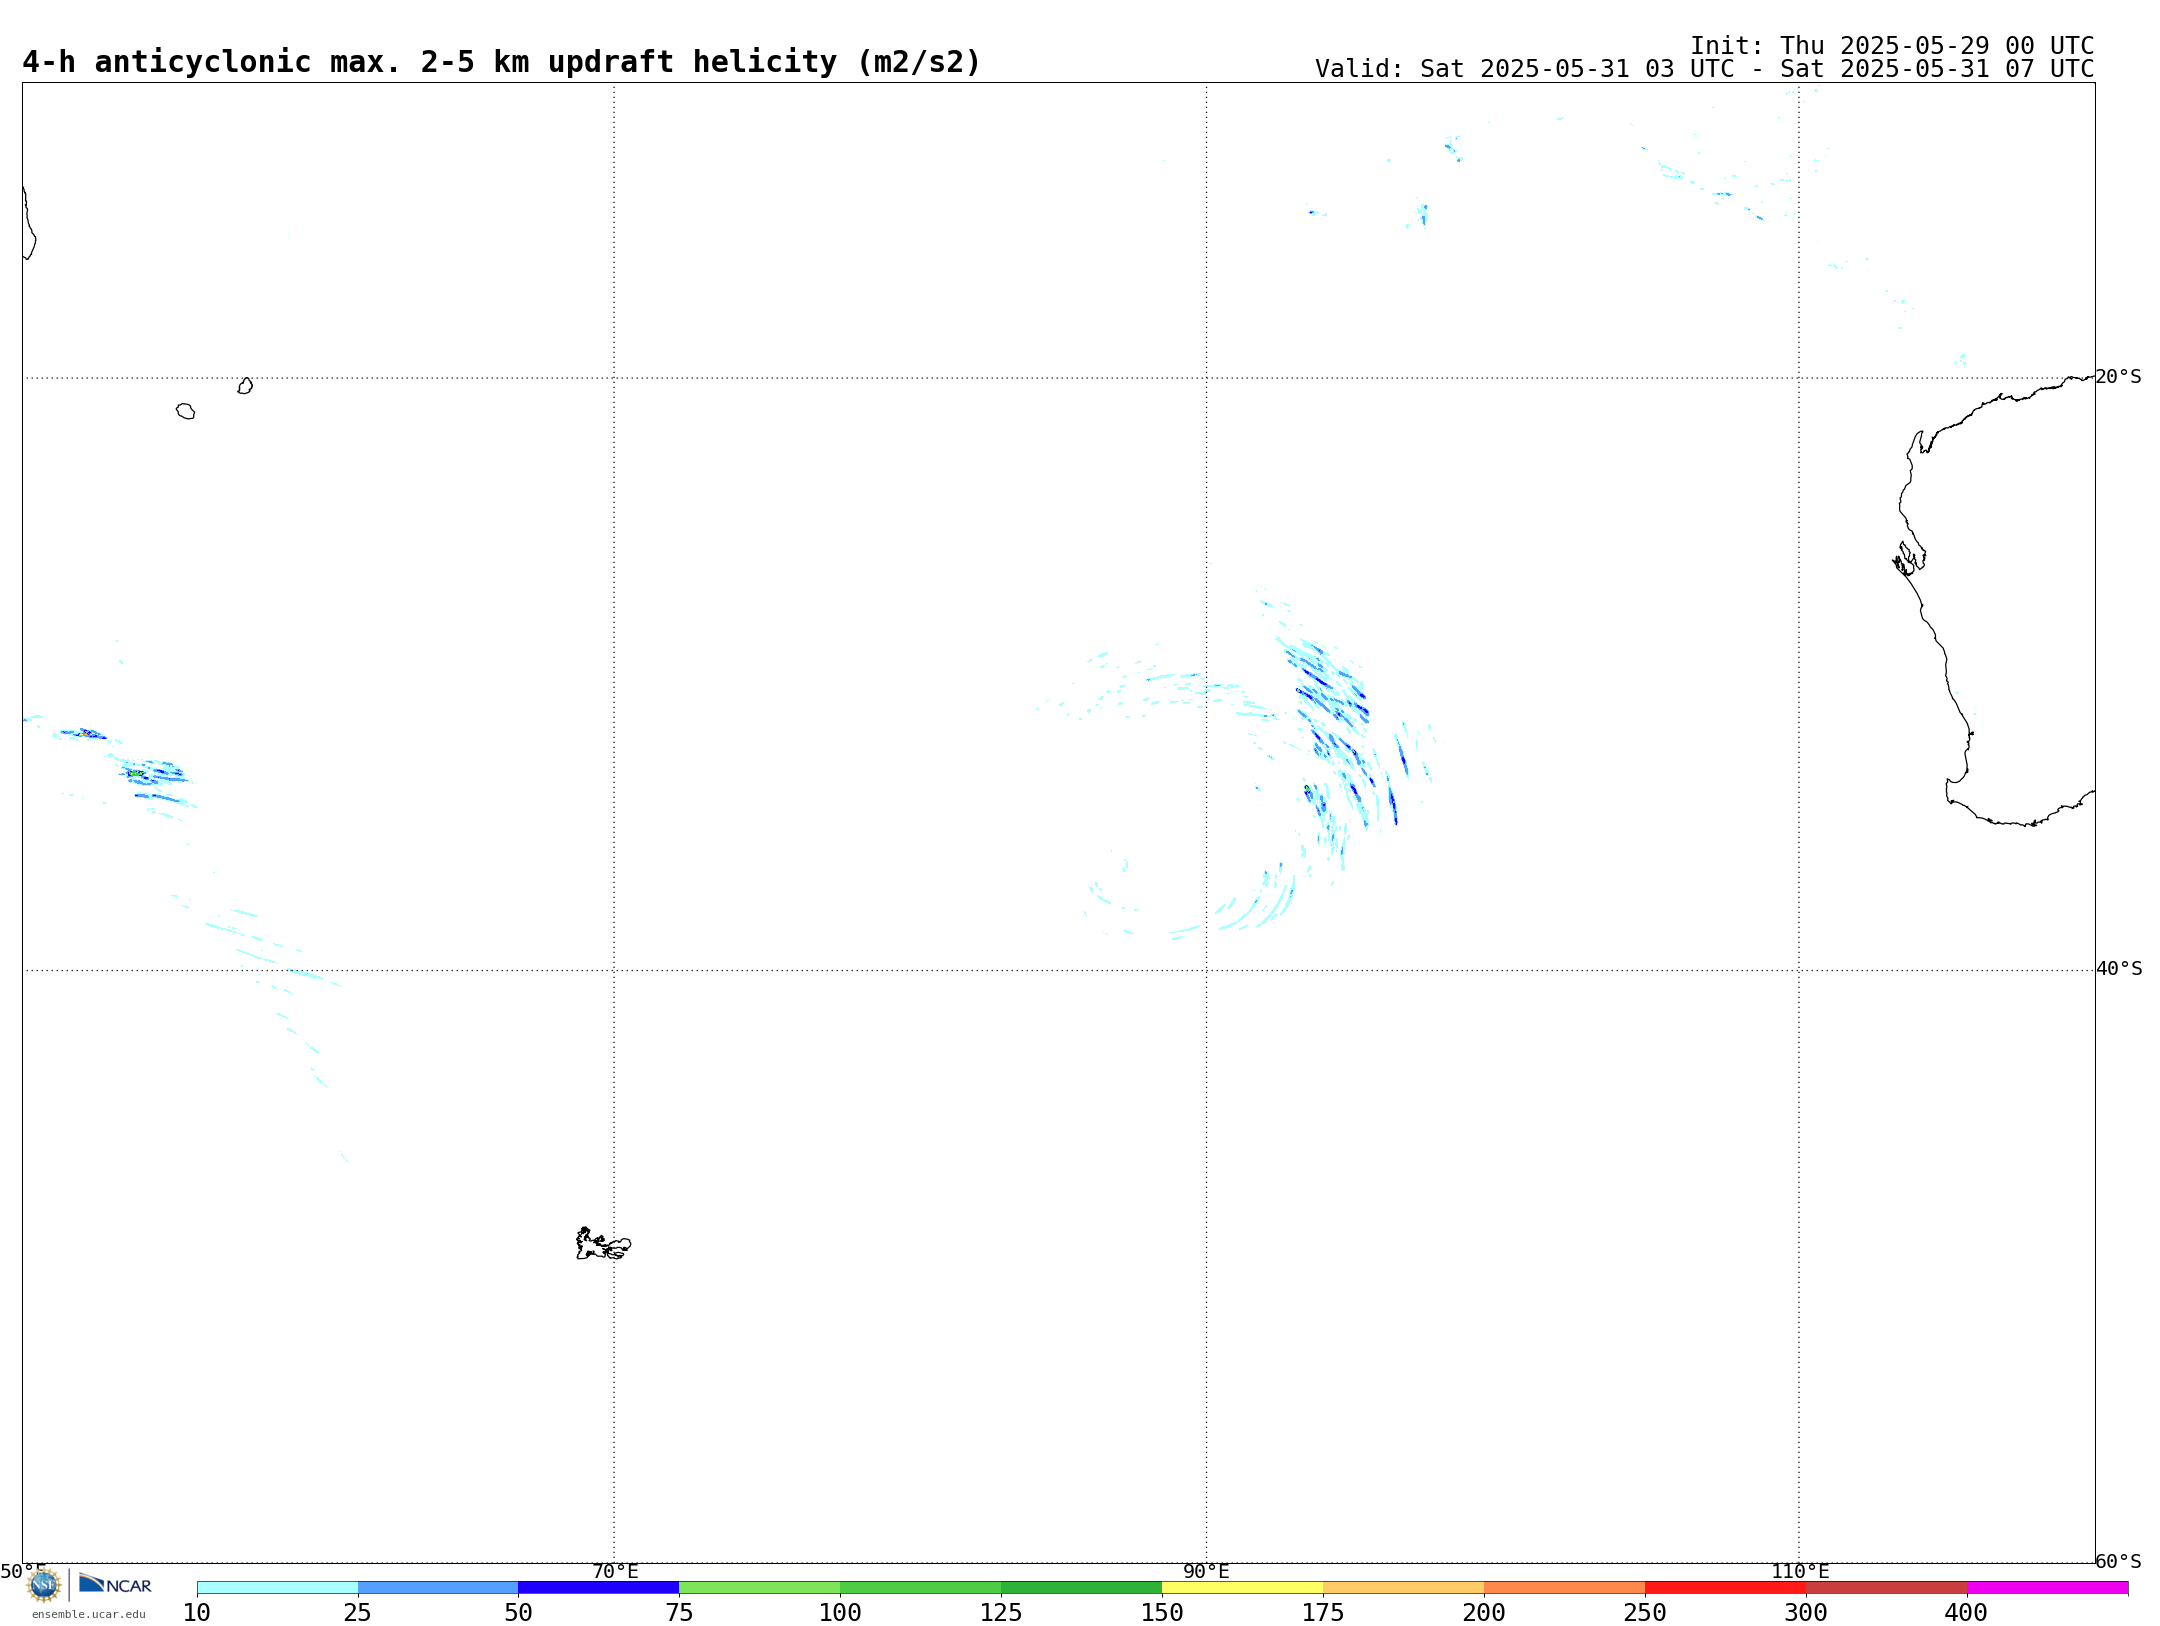Click the colorbar label 25
The image size is (2160, 1626).
pos(358,1612)
